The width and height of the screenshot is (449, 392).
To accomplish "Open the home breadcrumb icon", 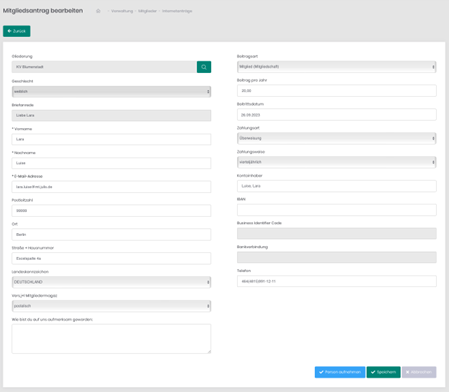I will 98,11.
